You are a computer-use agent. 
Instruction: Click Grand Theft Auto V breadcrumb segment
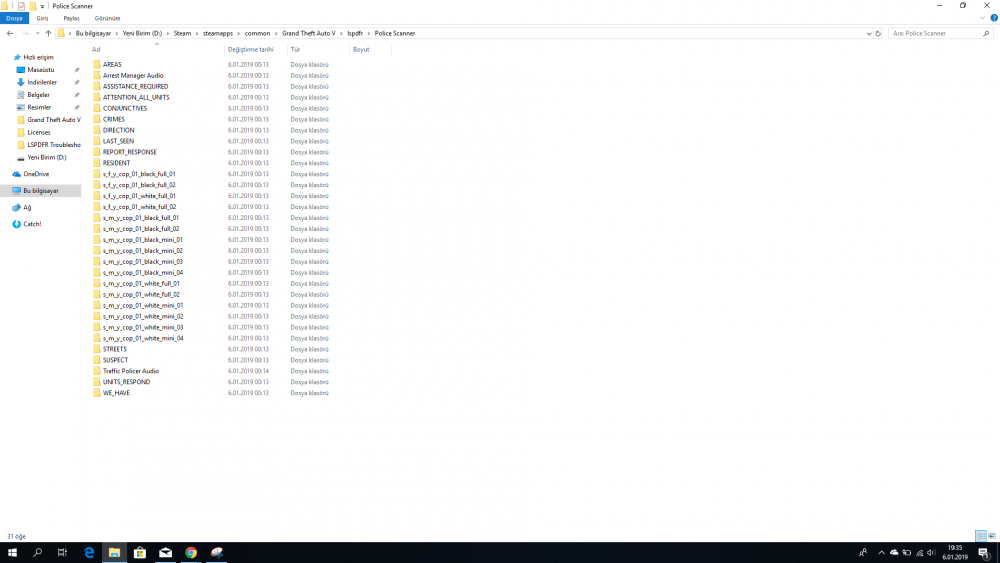click(x=309, y=33)
